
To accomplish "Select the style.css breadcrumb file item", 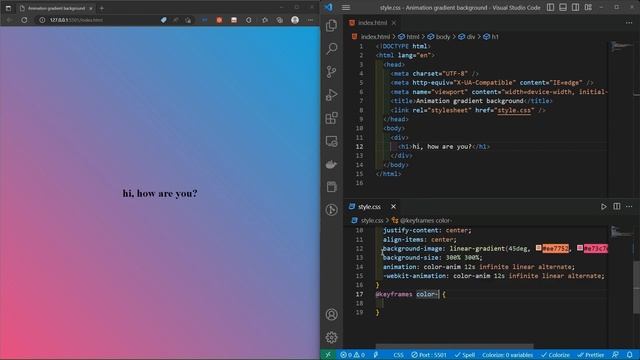I will click(367, 220).
